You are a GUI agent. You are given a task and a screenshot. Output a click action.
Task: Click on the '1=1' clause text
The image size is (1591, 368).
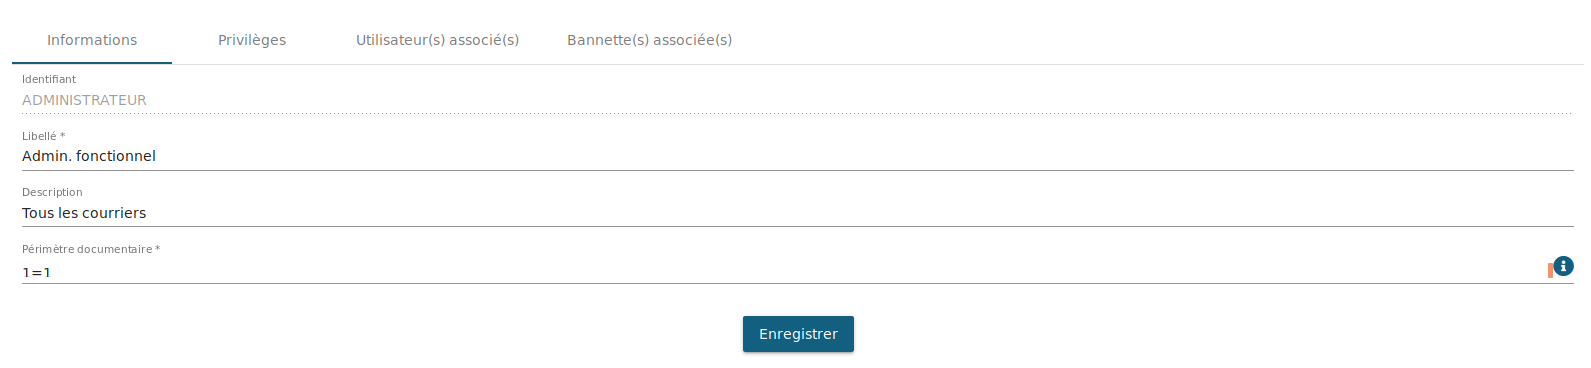click(36, 272)
